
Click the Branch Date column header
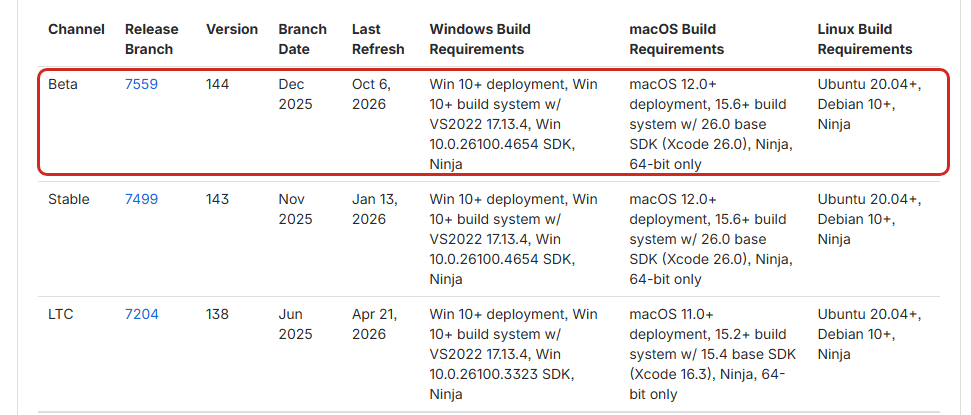click(x=302, y=39)
